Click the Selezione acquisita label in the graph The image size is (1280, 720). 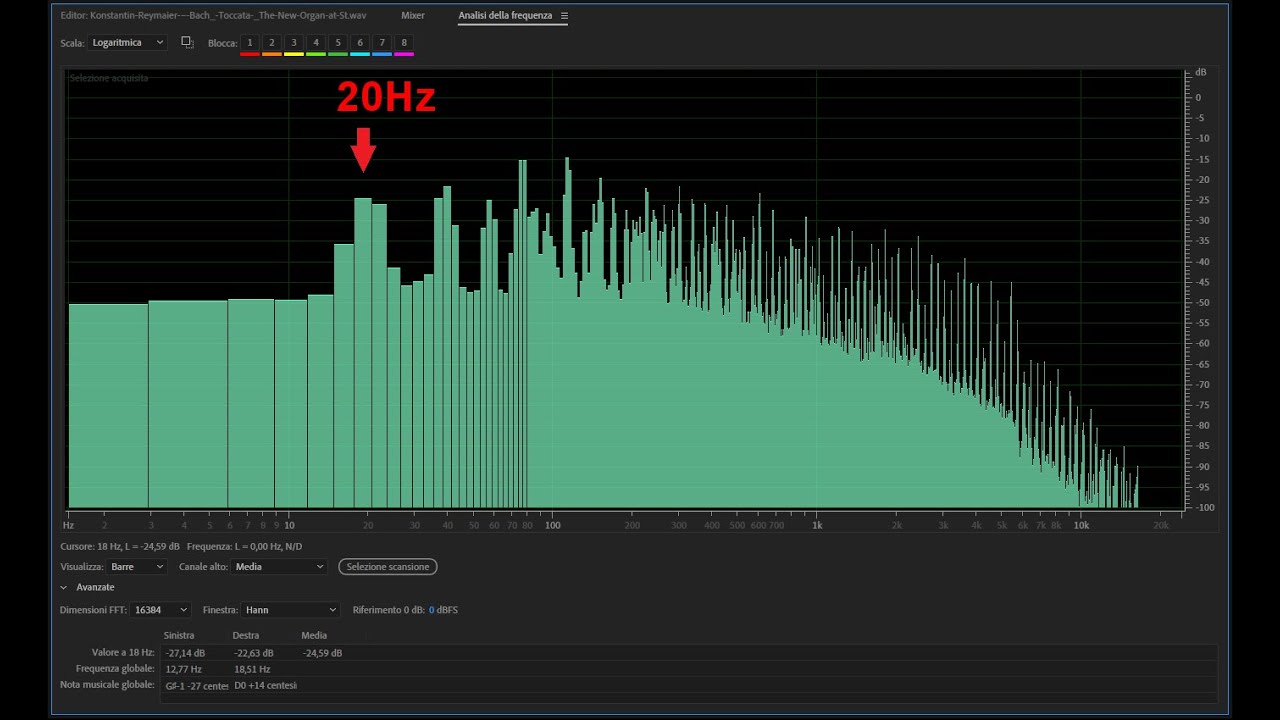pos(109,78)
